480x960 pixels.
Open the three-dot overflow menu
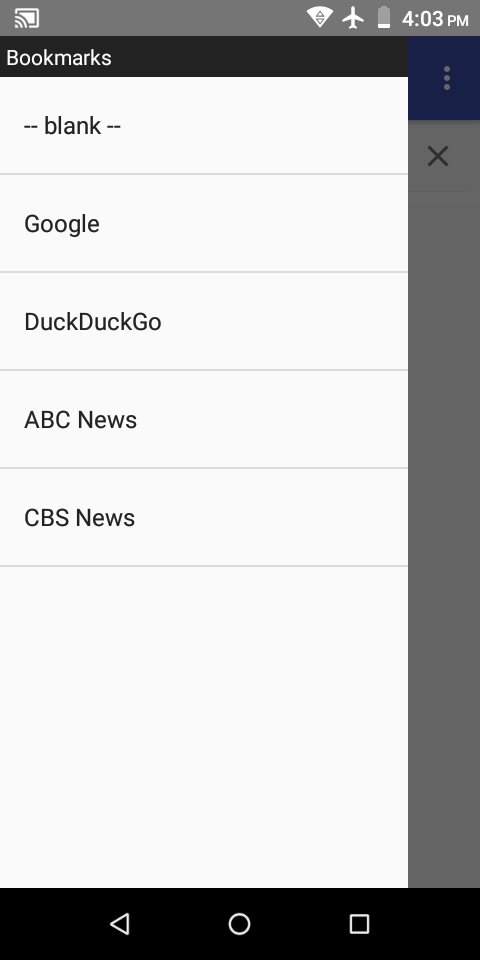447,78
